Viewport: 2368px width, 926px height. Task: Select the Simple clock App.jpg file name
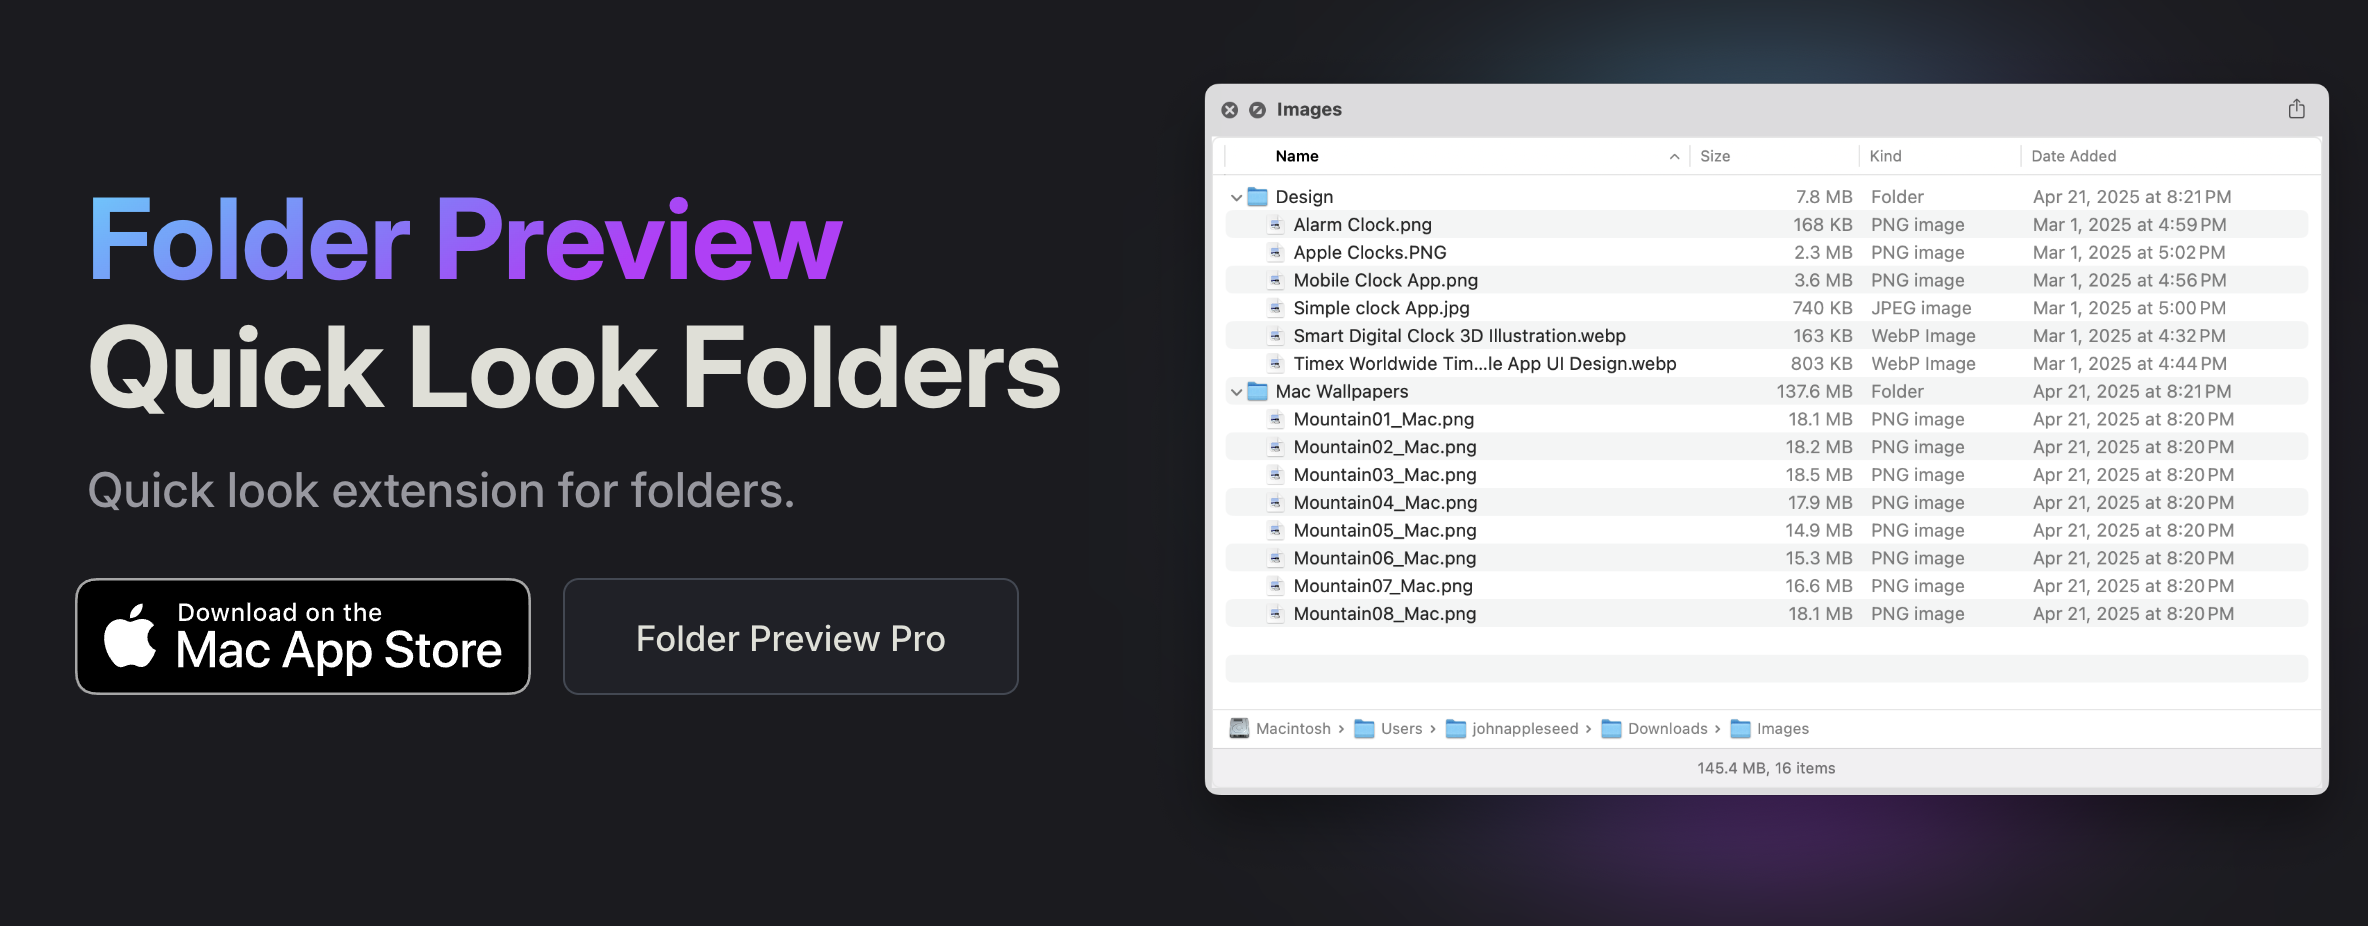pos(1381,308)
